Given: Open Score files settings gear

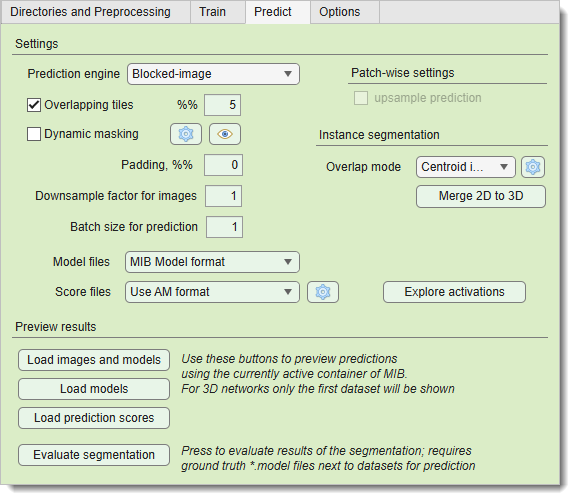Looking at the screenshot, I should click(x=323, y=292).
